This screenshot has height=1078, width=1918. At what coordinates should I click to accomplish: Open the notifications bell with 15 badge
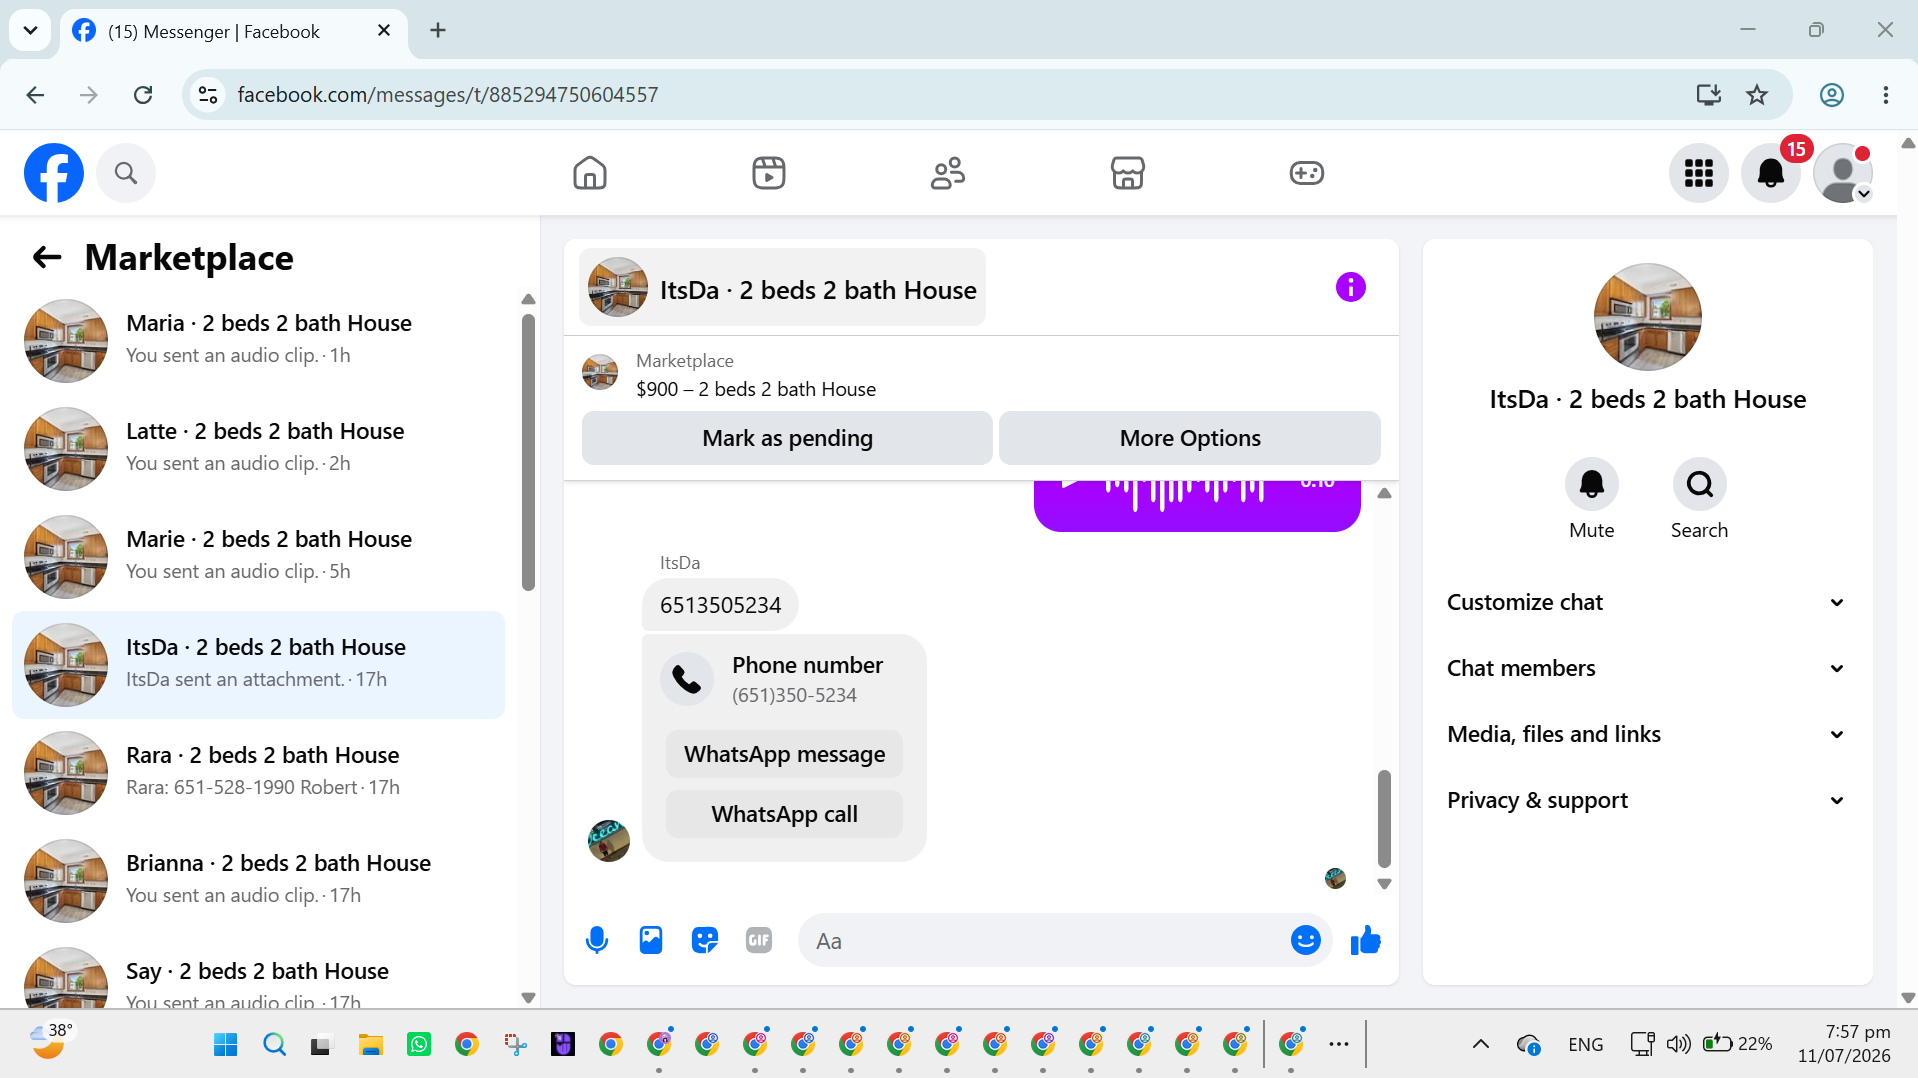click(1771, 173)
